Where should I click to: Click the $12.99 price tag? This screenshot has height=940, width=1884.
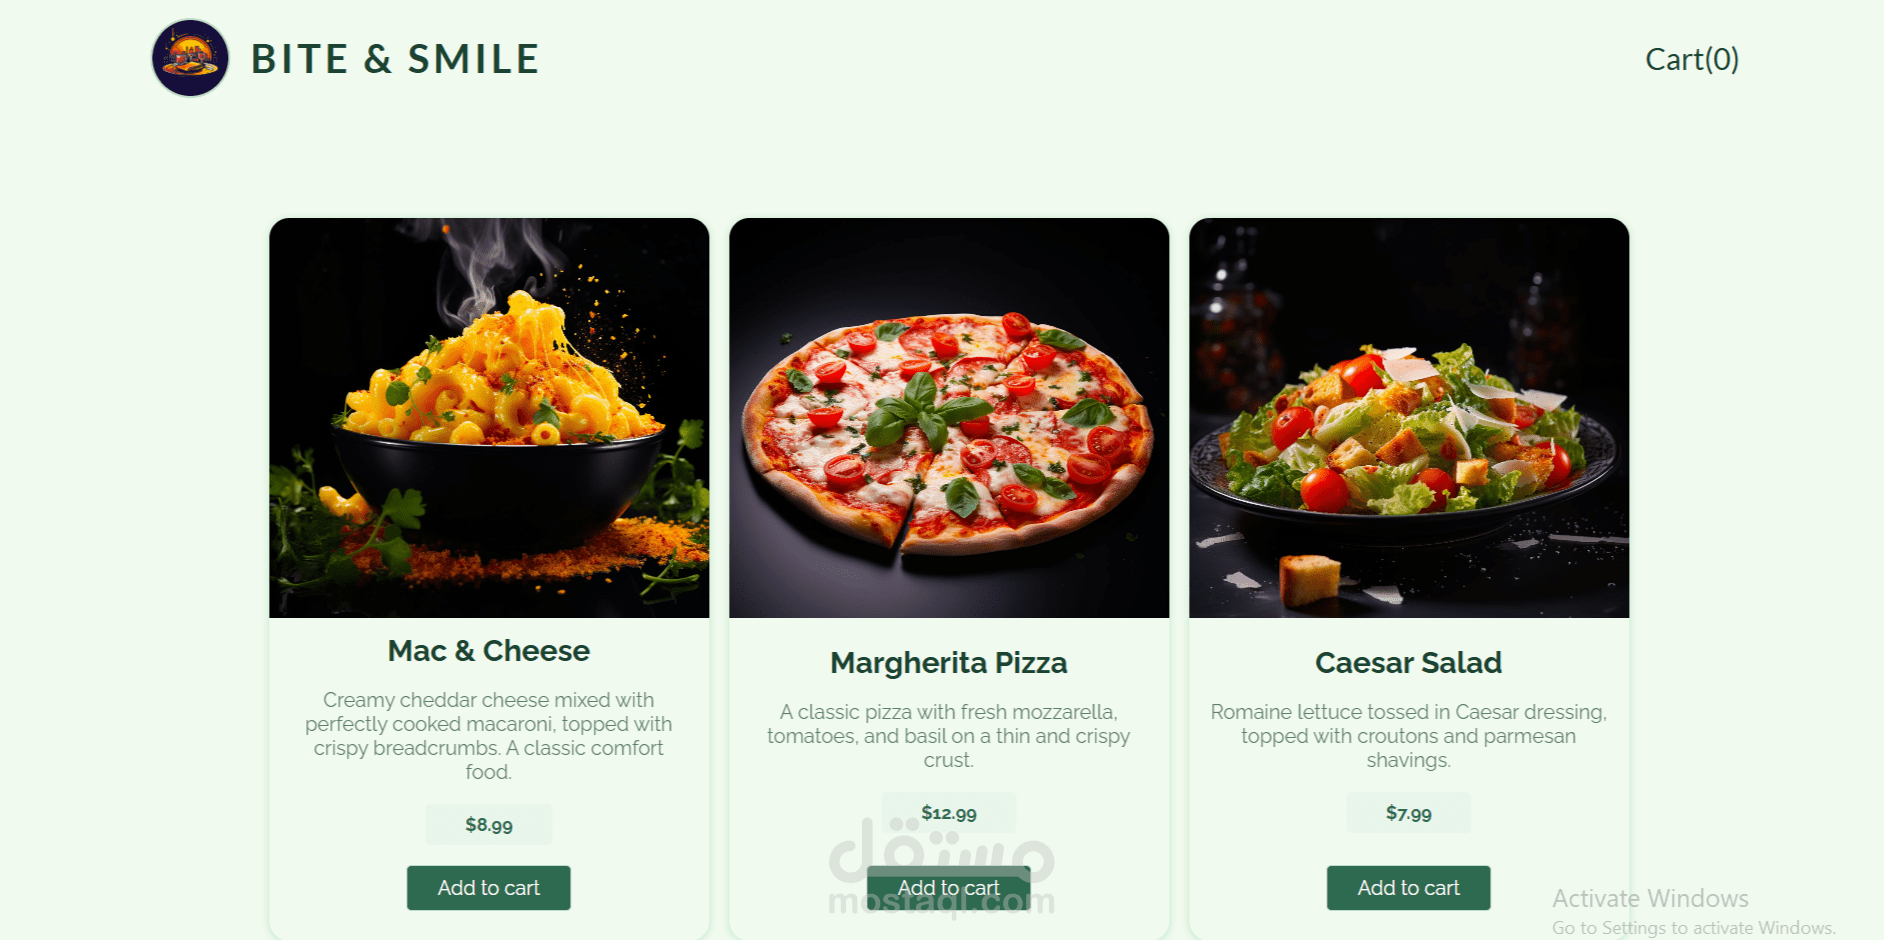point(949,813)
